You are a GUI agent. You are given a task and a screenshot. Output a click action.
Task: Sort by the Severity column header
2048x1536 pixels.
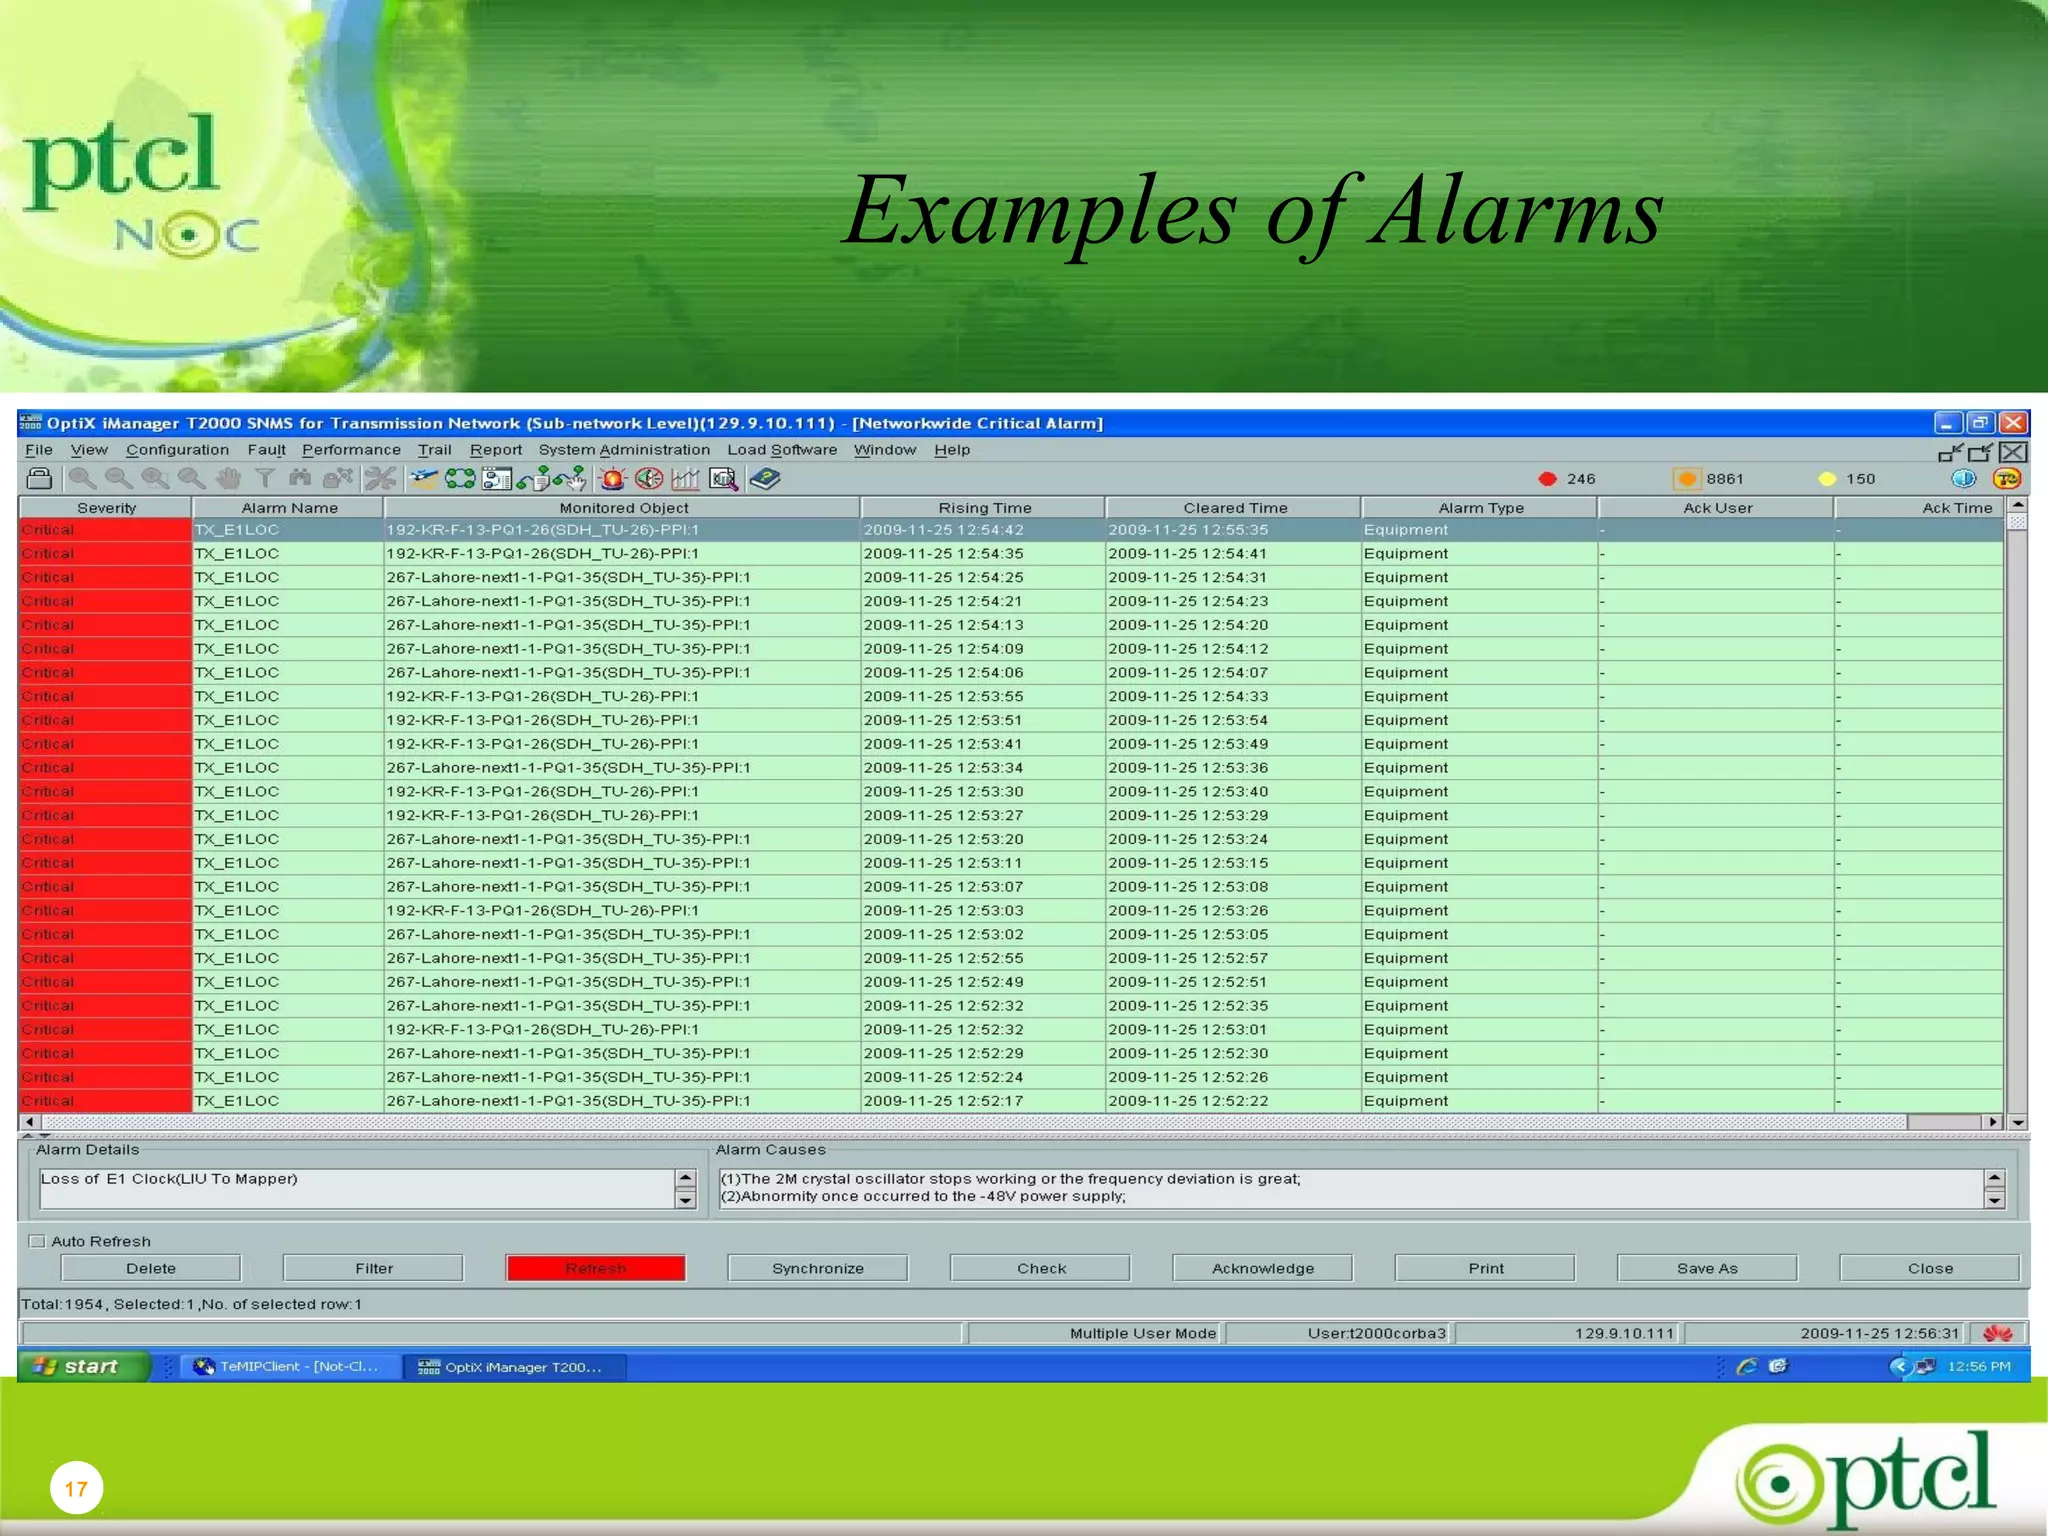click(106, 508)
